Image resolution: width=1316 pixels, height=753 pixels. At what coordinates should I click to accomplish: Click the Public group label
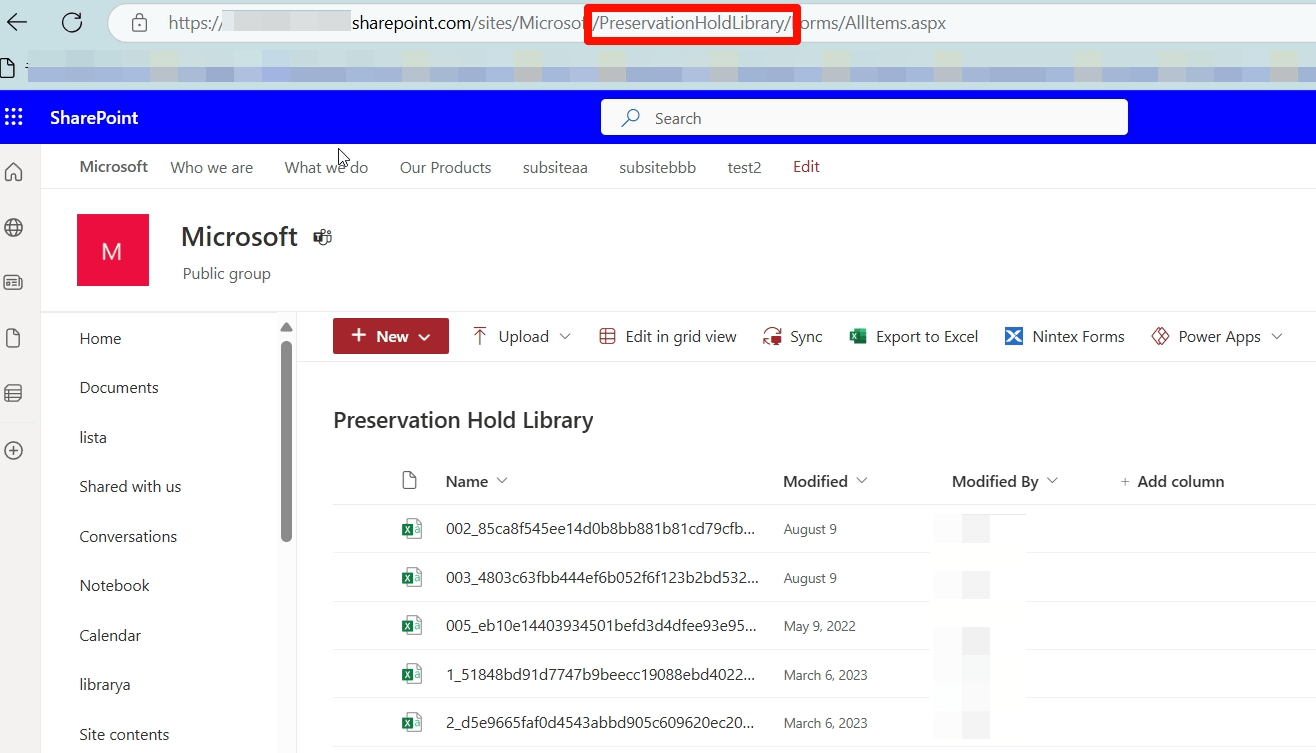coord(226,273)
